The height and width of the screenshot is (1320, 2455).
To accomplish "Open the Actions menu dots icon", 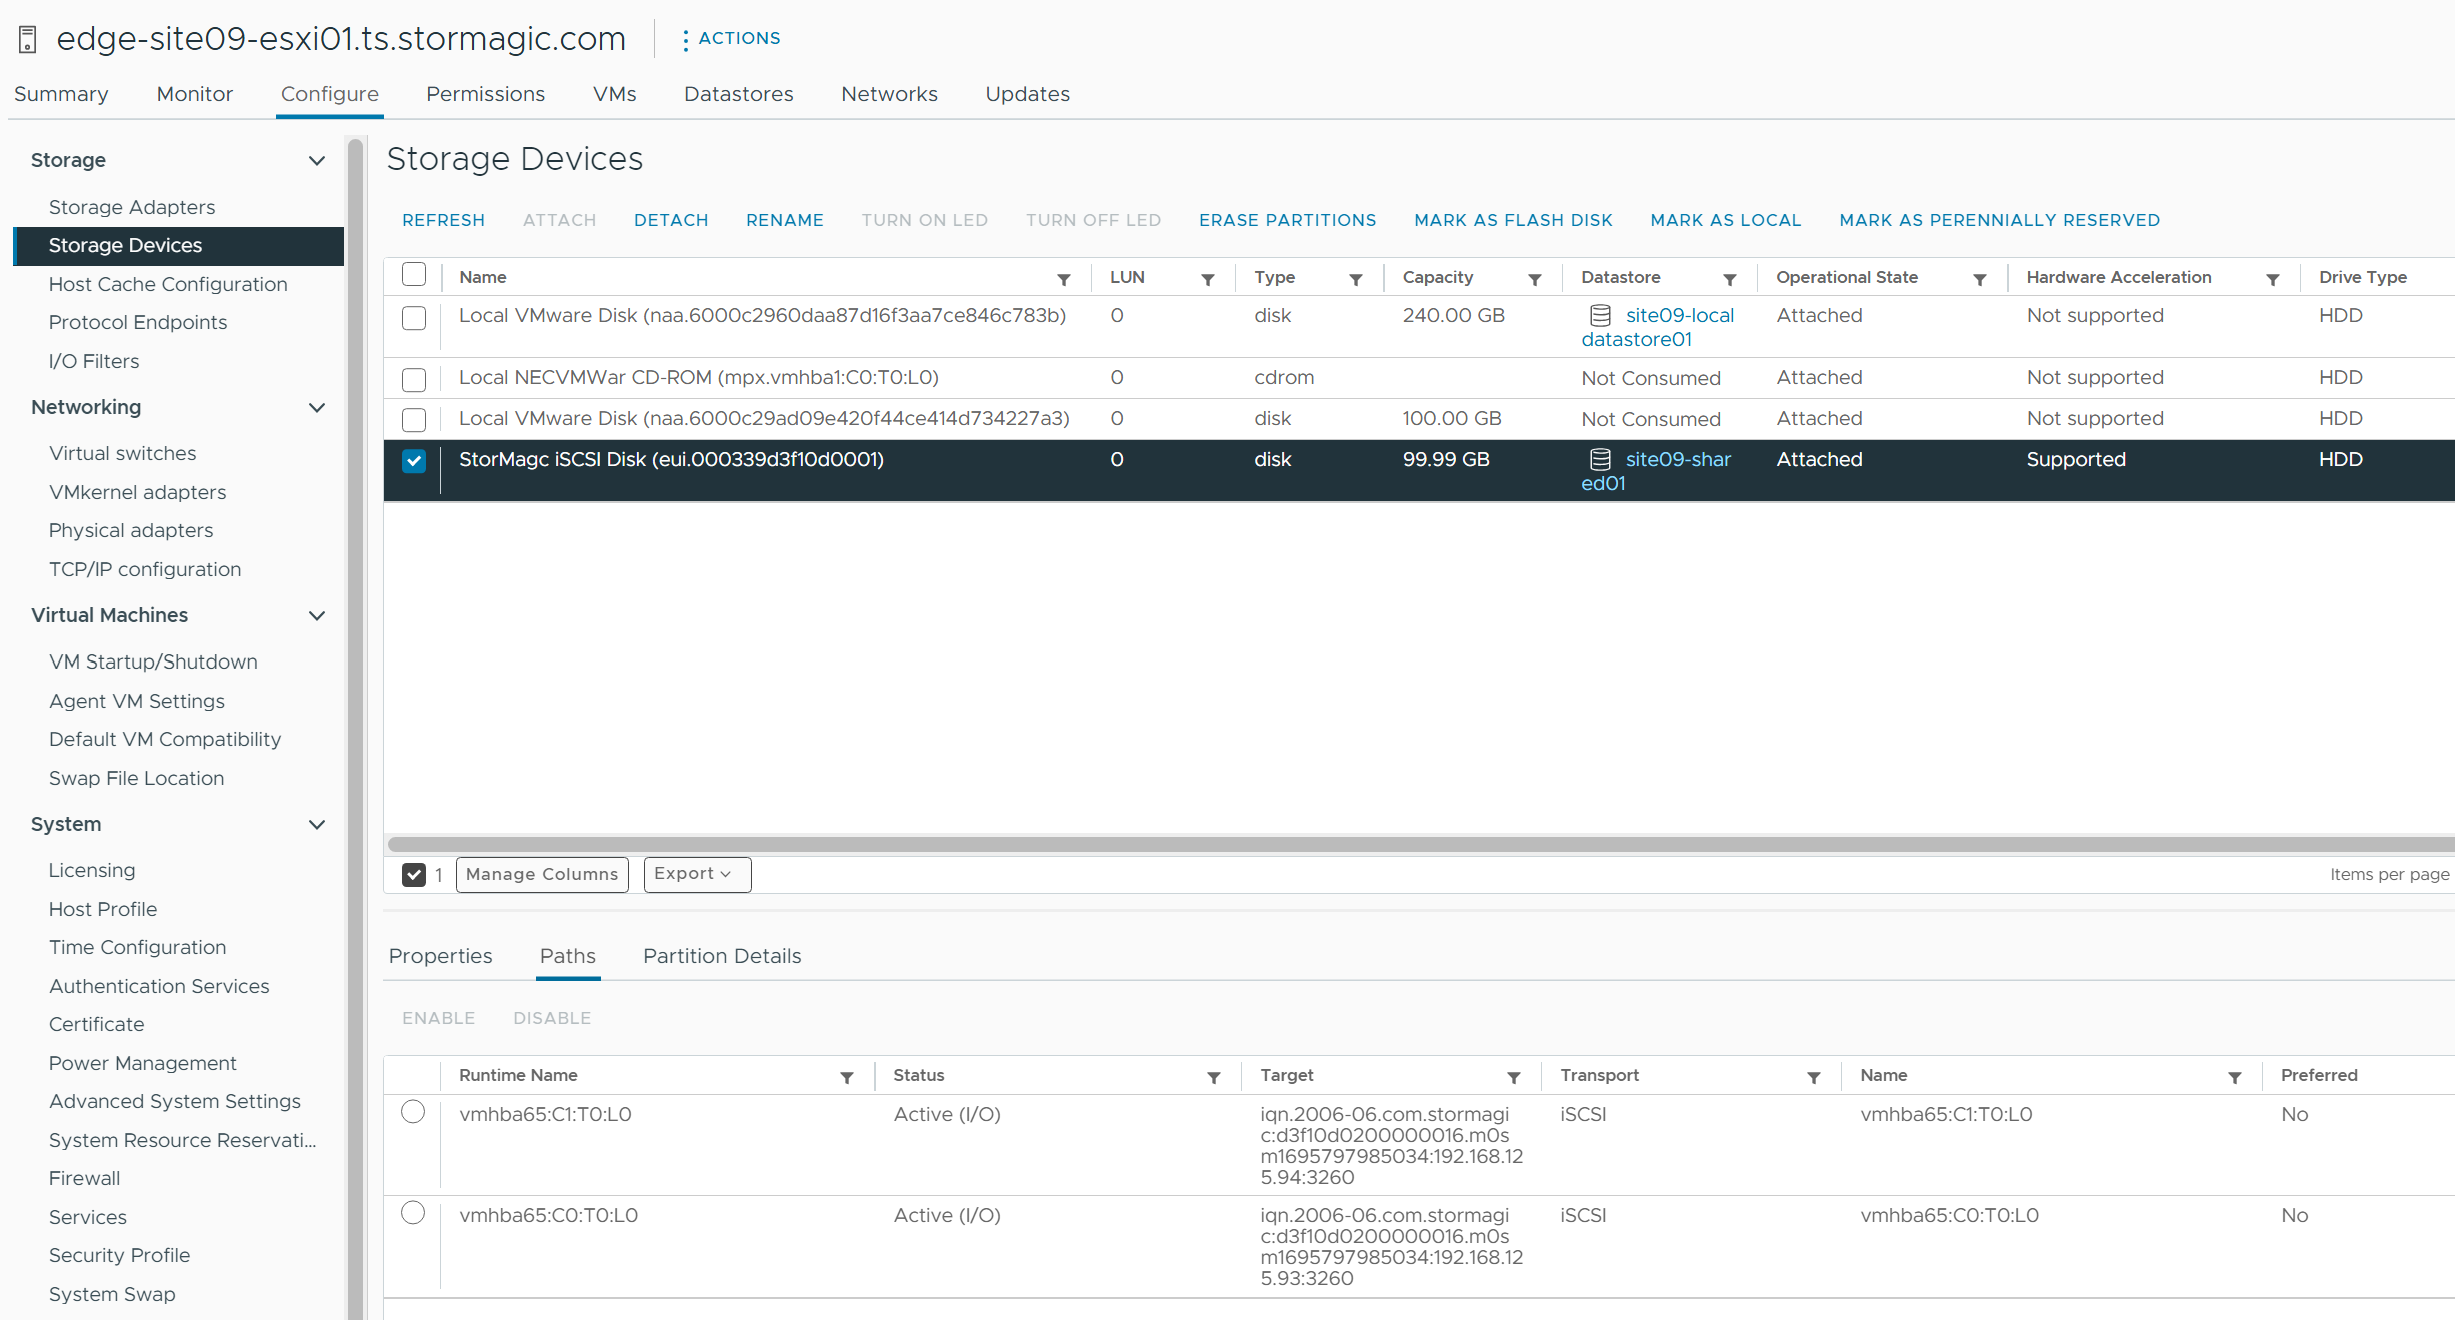I will coord(685,39).
